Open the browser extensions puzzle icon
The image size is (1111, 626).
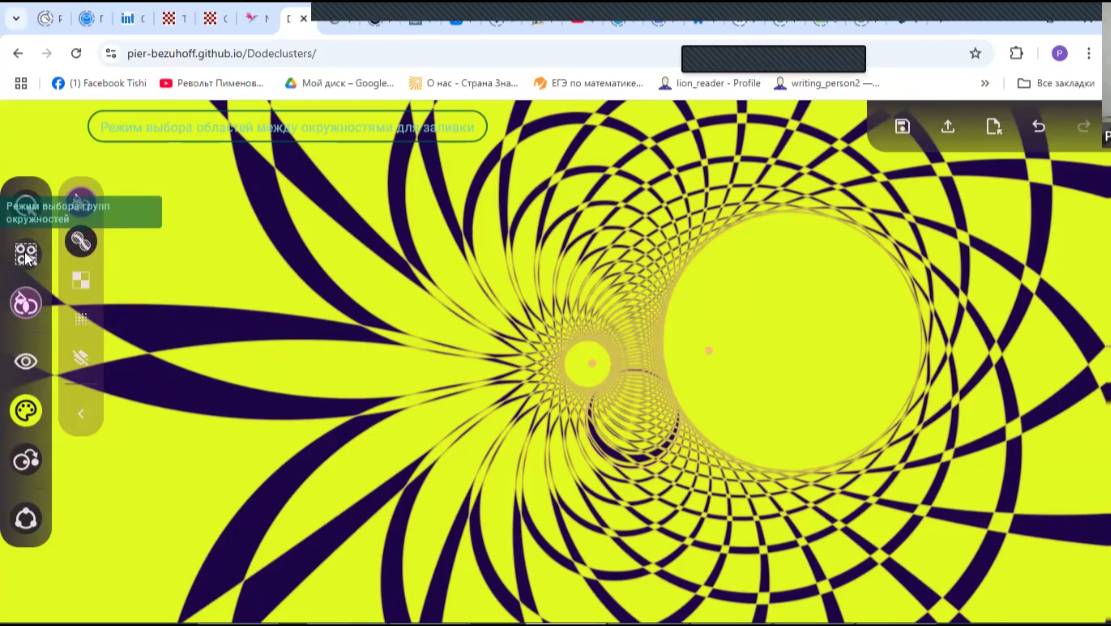(1016, 53)
